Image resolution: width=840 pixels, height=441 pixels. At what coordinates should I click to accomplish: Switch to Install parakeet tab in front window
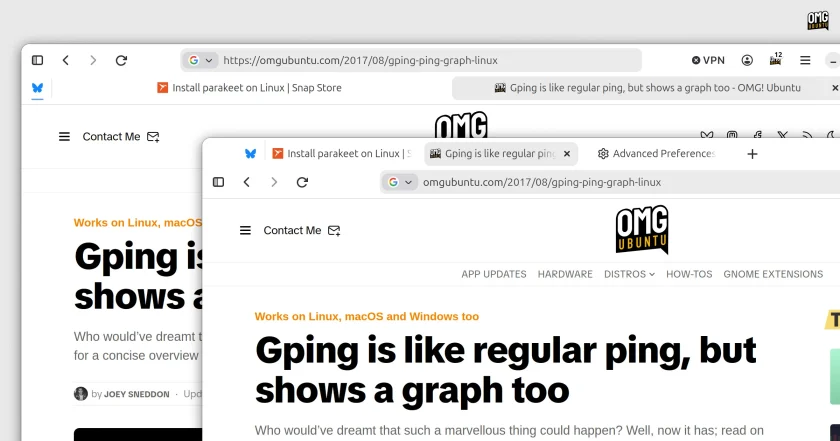click(342, 154)
